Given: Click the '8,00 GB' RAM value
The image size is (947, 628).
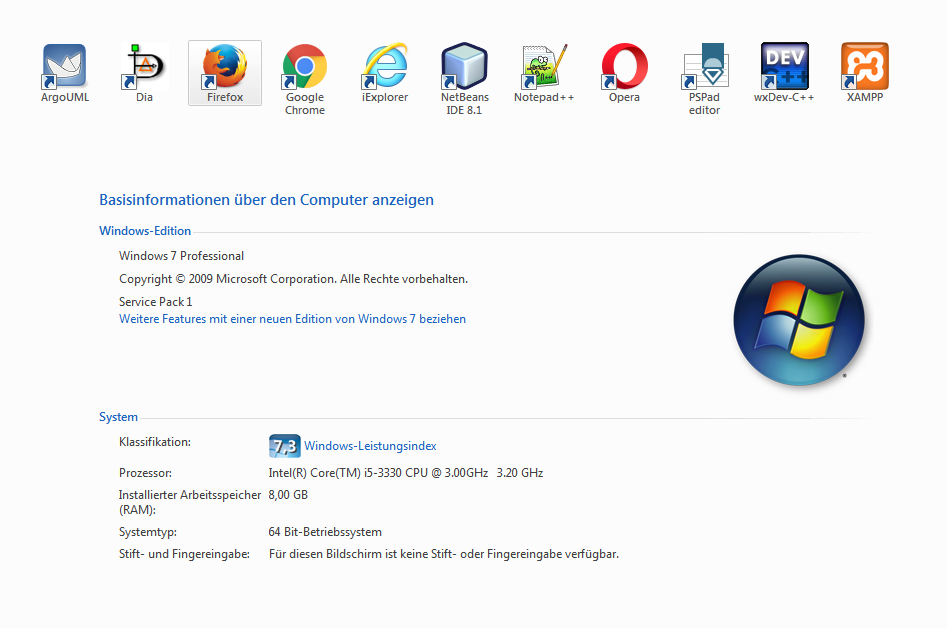Looking at the screenshot, I should pyautogui.click(x=288, y=495).
